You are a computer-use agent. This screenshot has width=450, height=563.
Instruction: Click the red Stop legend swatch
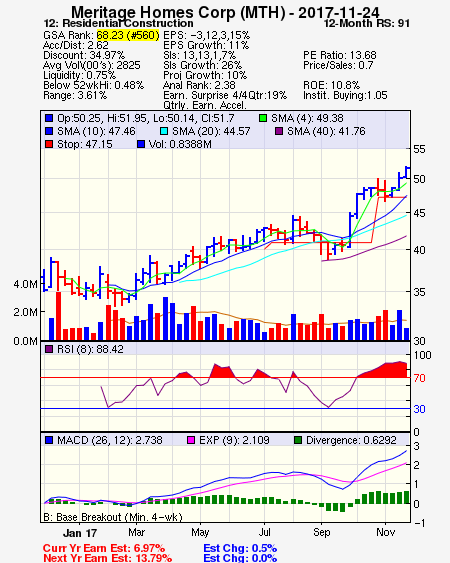(49, 144)
